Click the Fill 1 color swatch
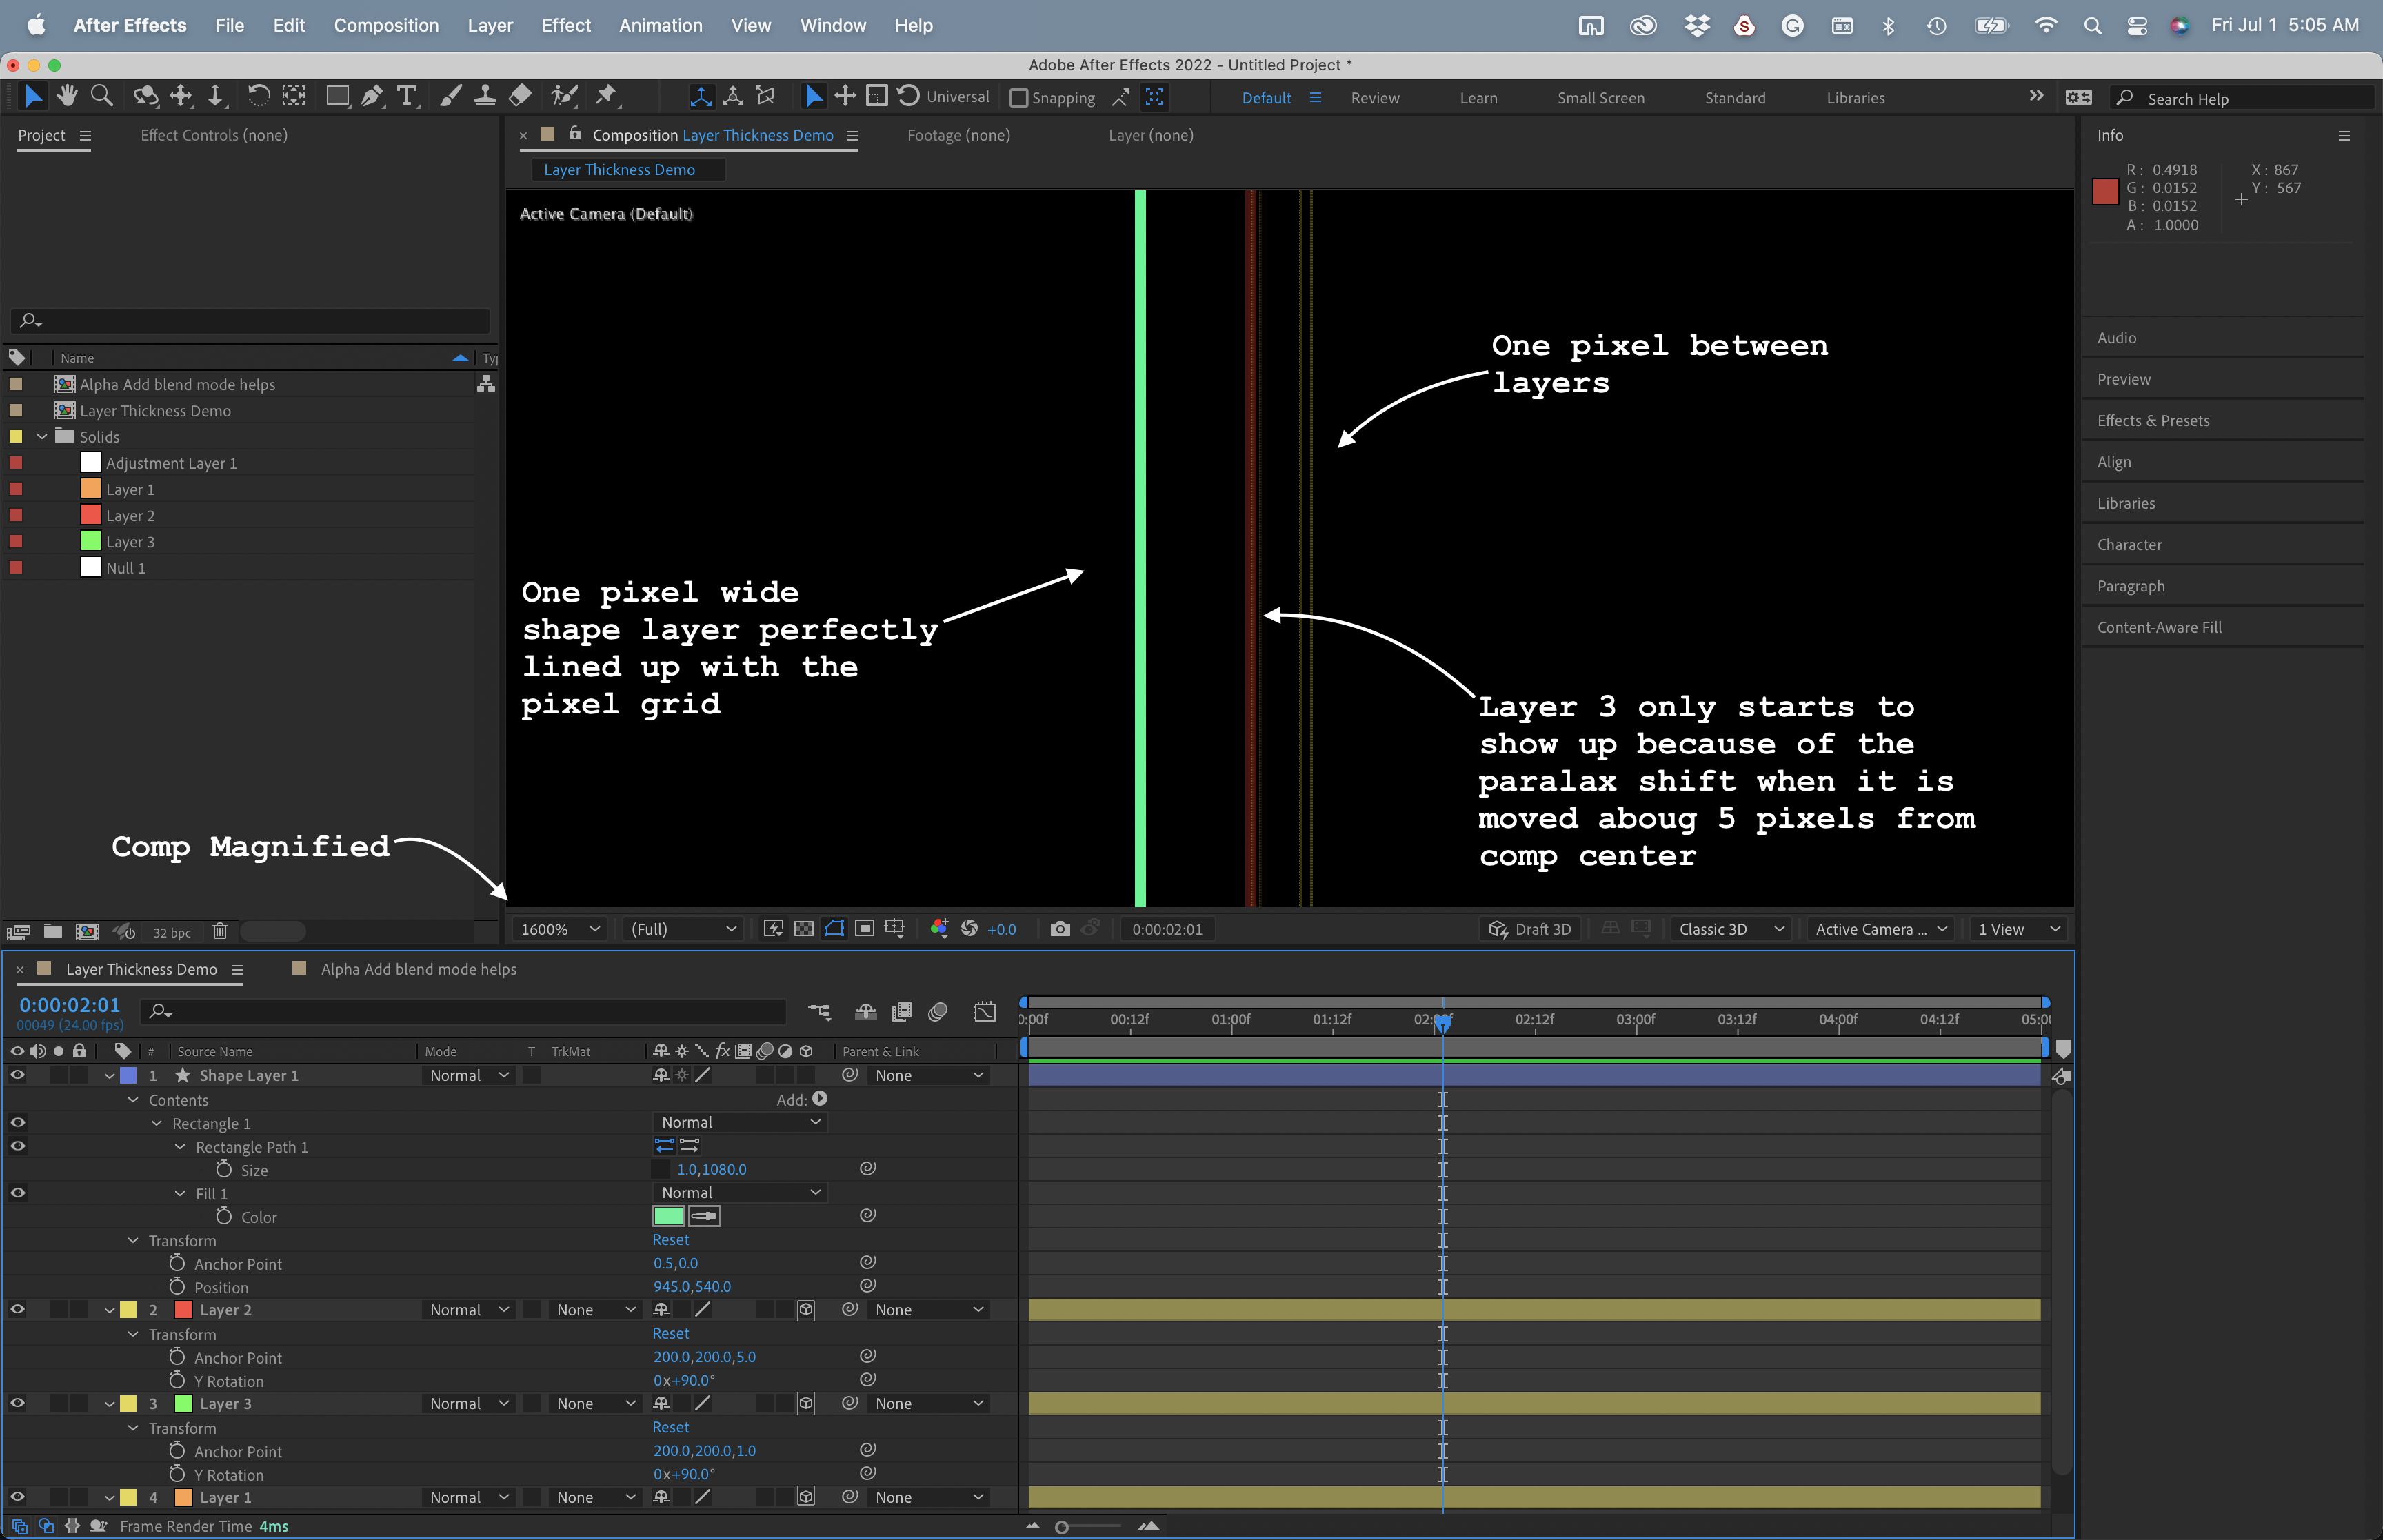Image resolution: width=2383 pixels, height=1540 pixels. [669, 1215]
